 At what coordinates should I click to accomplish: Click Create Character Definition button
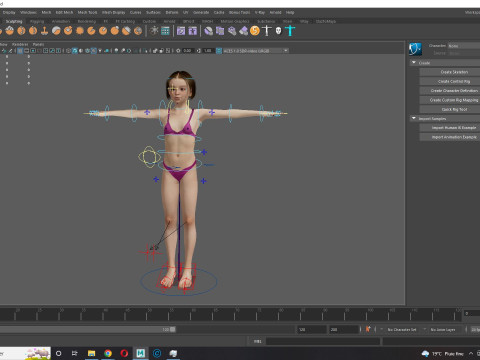450,91
